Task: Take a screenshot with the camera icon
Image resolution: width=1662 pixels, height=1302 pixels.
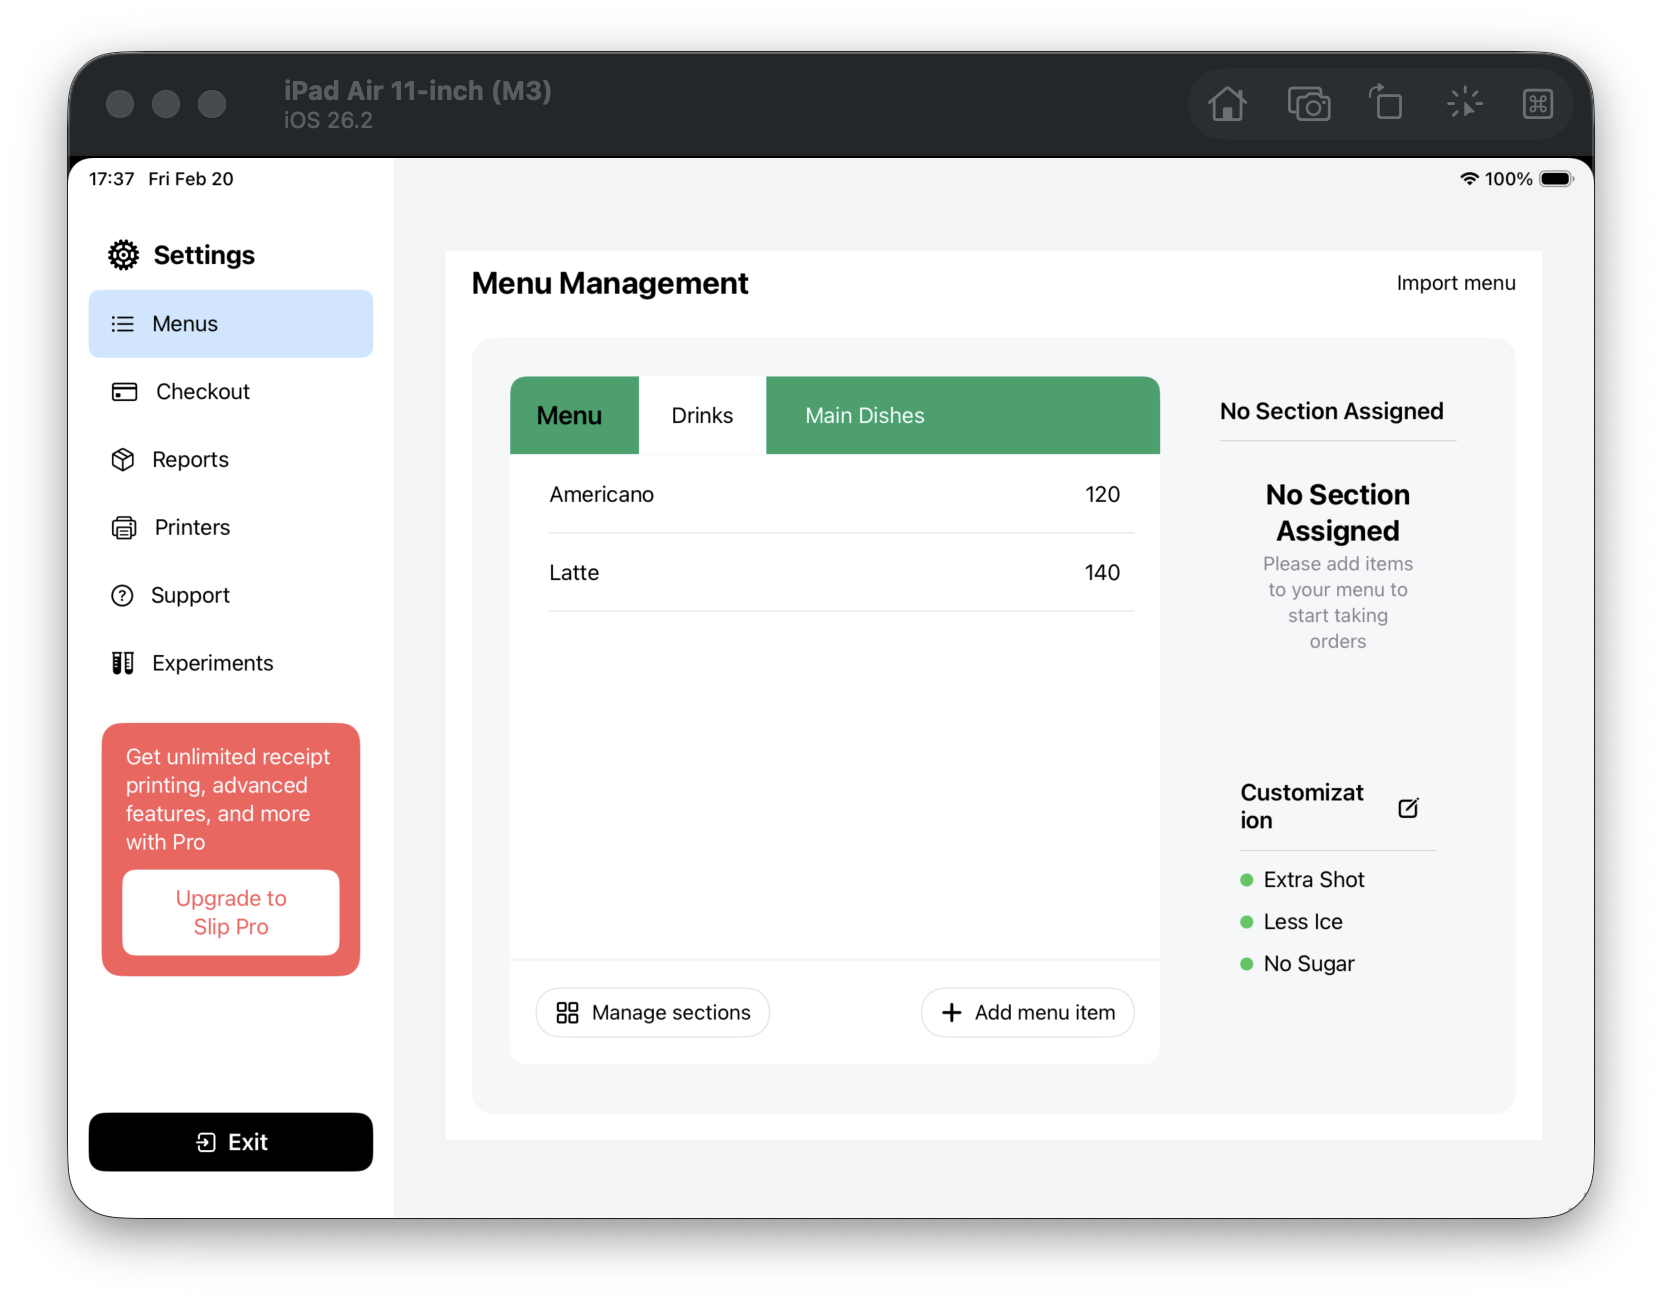Action: (1308, 104)
